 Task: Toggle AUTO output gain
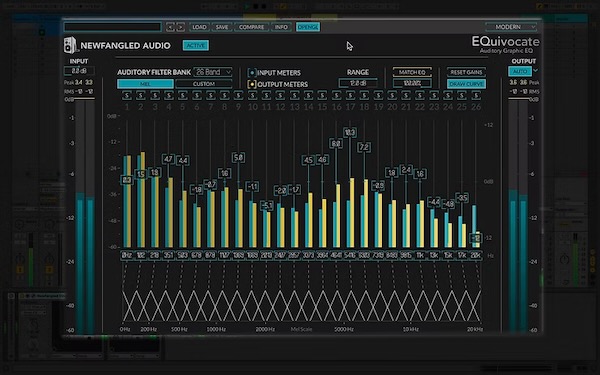[520, 71]
